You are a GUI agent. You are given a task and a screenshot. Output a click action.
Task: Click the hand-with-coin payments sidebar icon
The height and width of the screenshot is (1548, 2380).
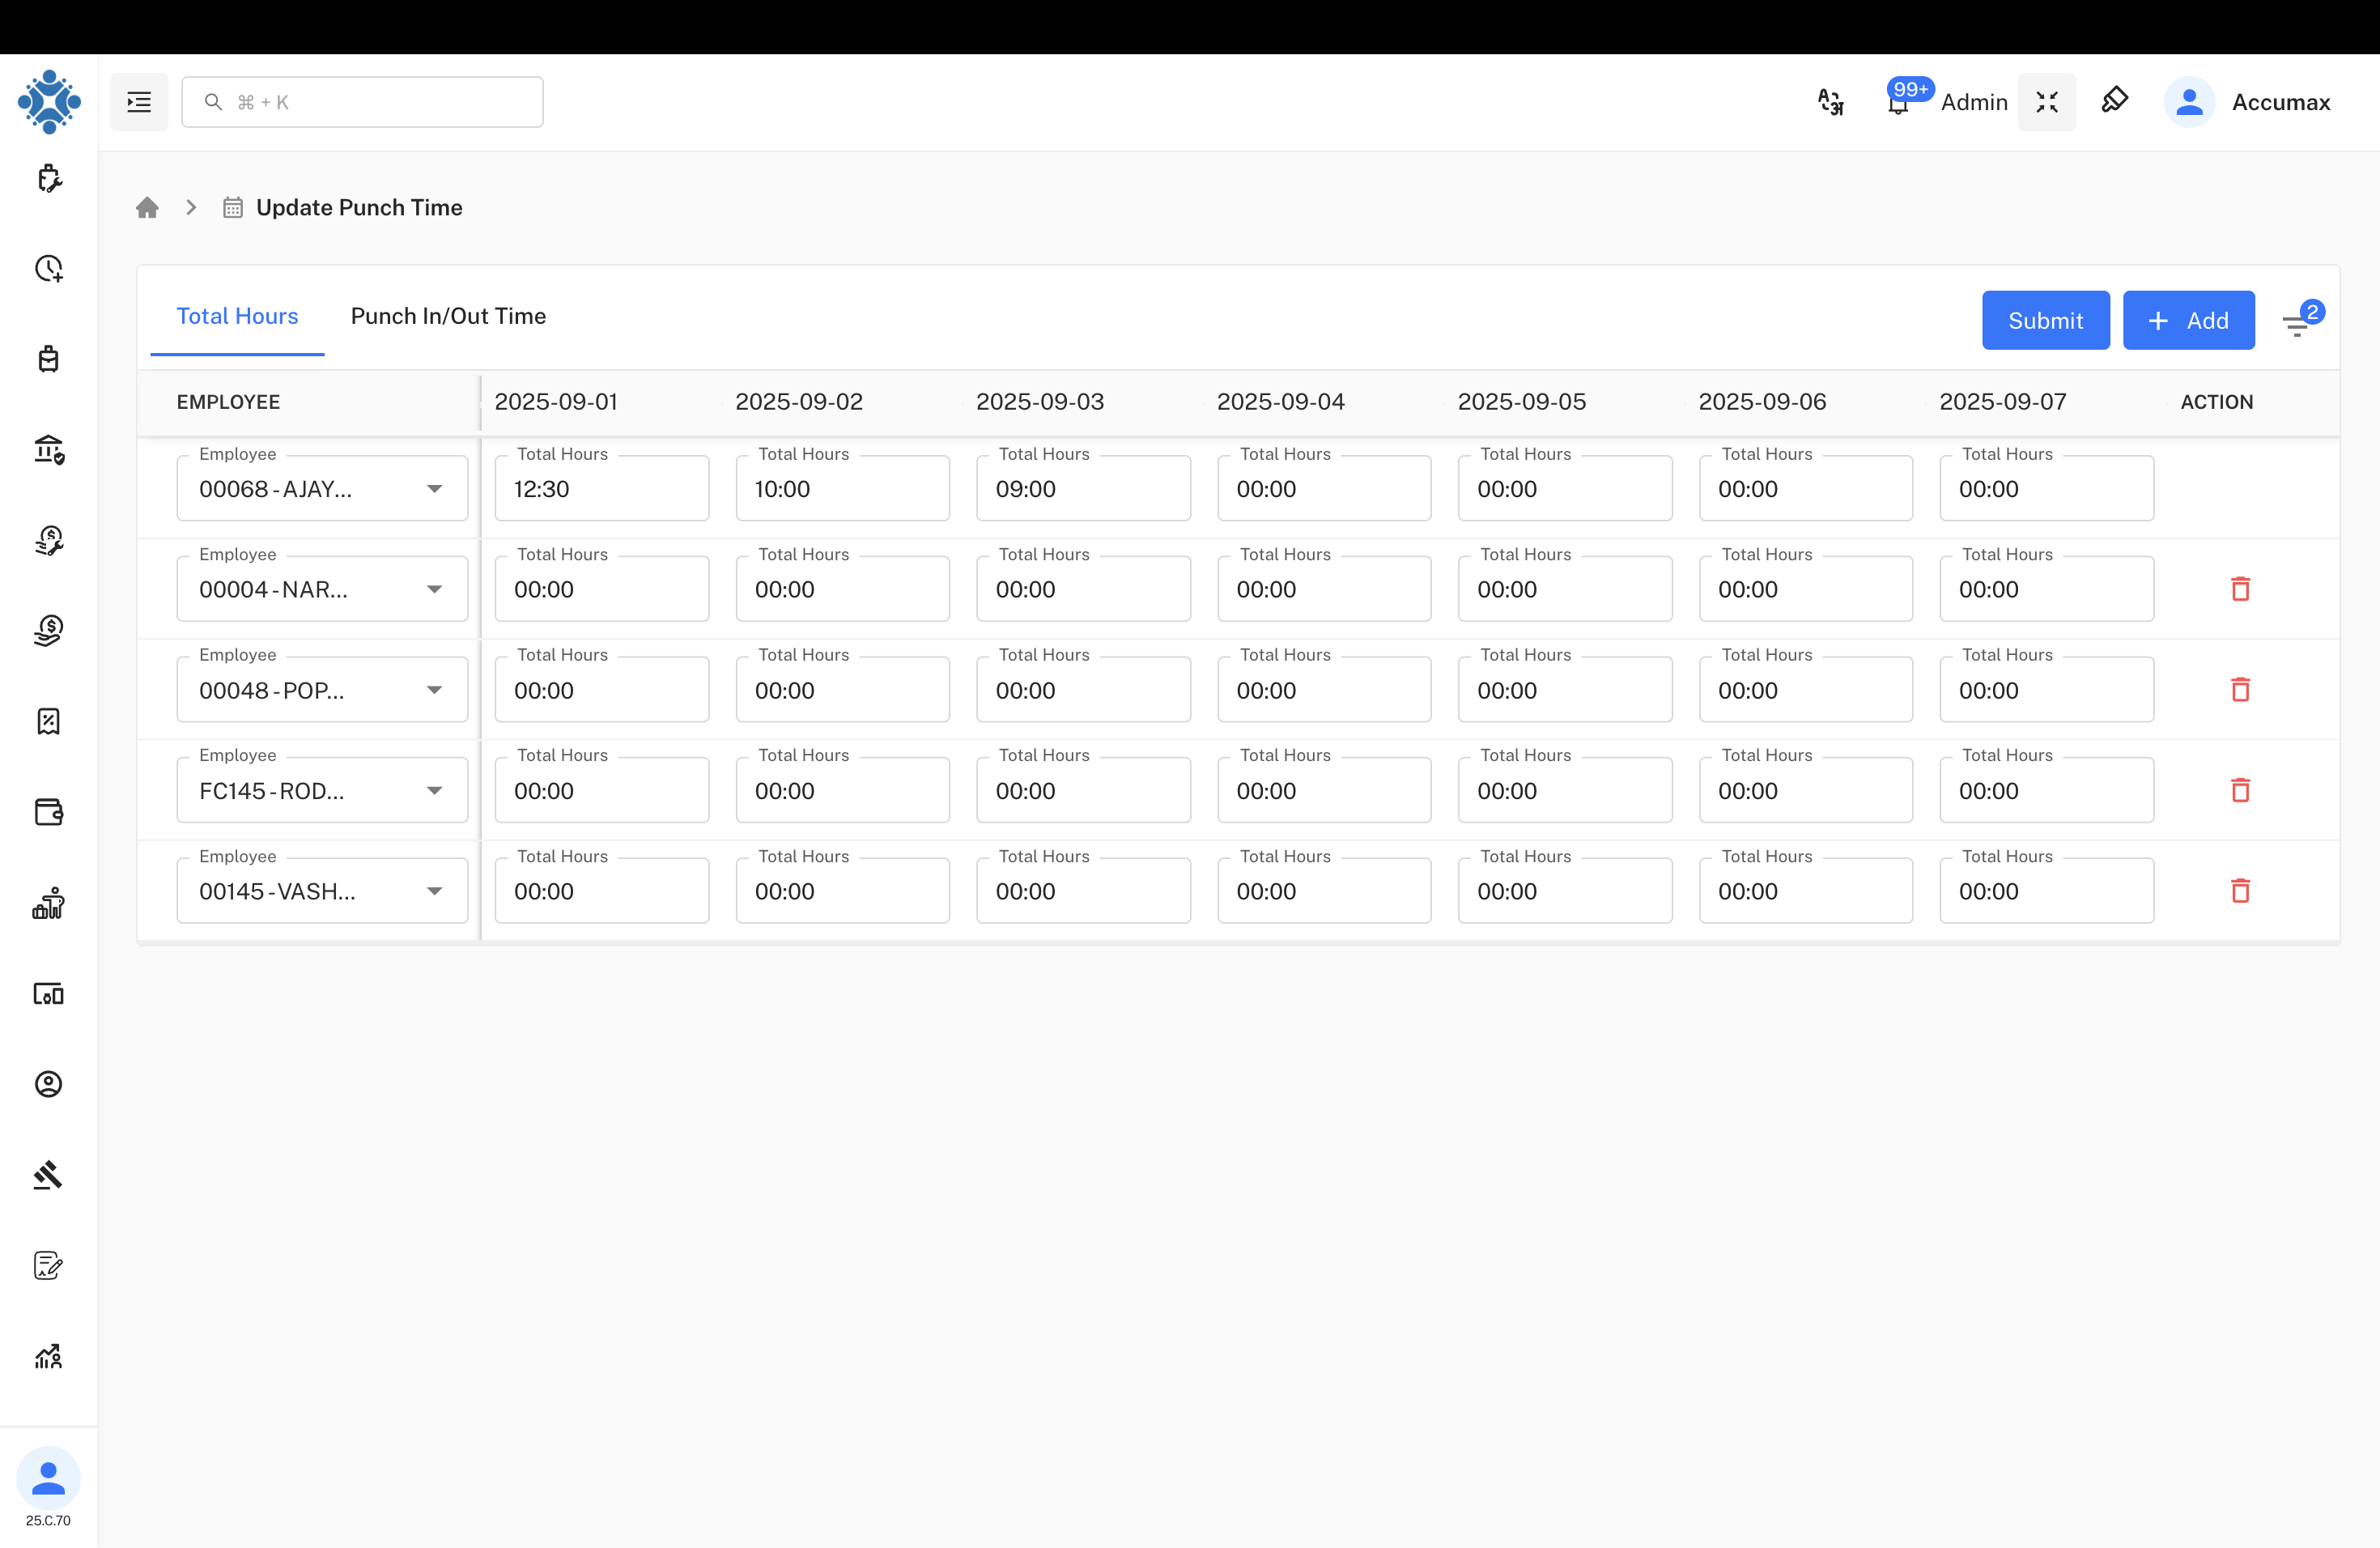click(x=49, y=630)
